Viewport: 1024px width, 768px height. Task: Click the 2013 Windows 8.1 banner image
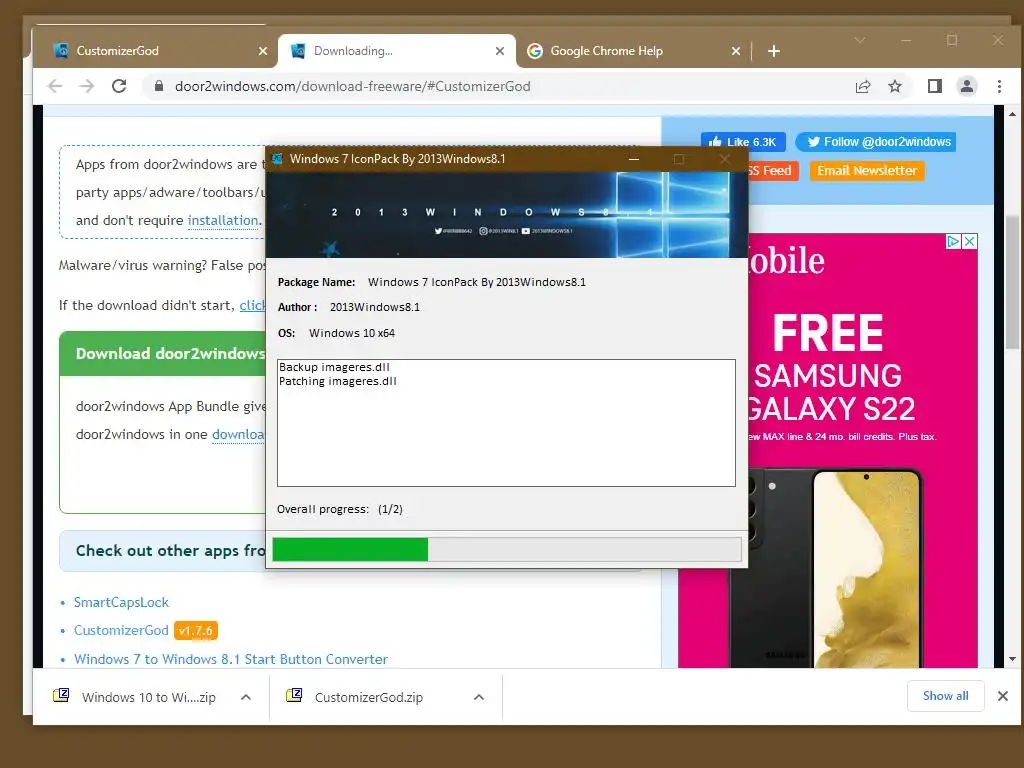point(507,215)
